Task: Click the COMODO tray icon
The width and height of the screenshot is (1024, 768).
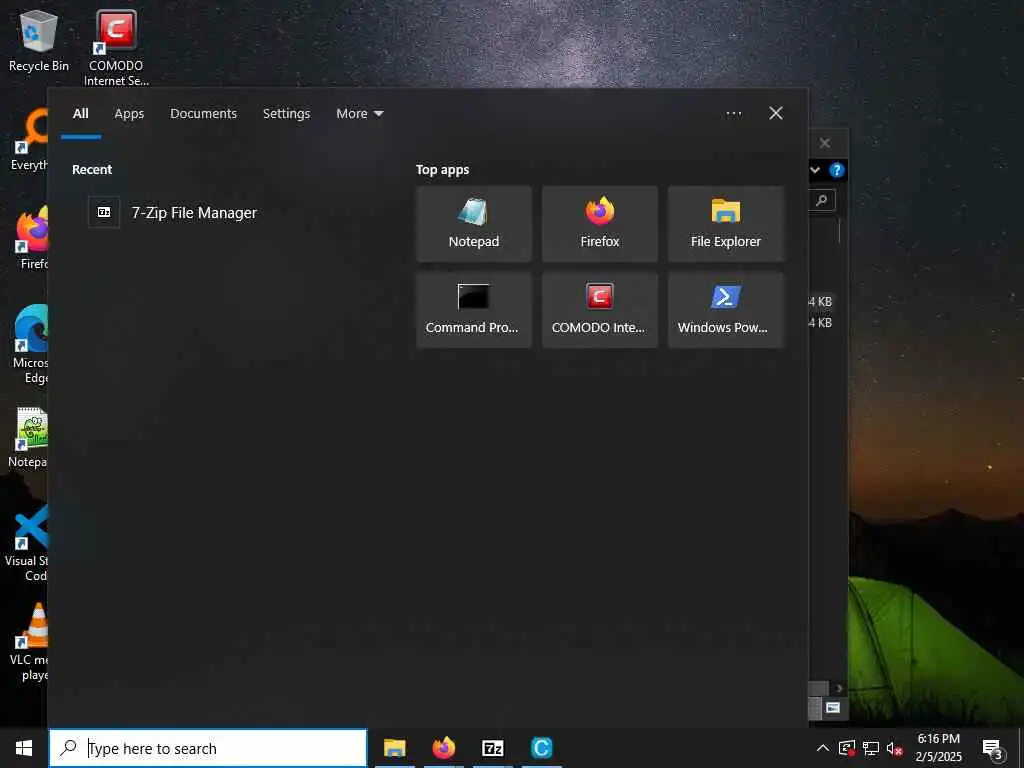Action: click(847, 748)
